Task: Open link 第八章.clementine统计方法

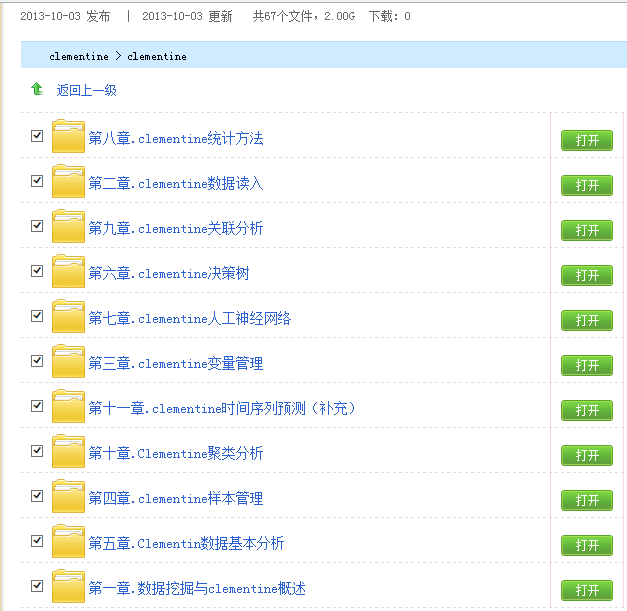Action: coord(176,138)
